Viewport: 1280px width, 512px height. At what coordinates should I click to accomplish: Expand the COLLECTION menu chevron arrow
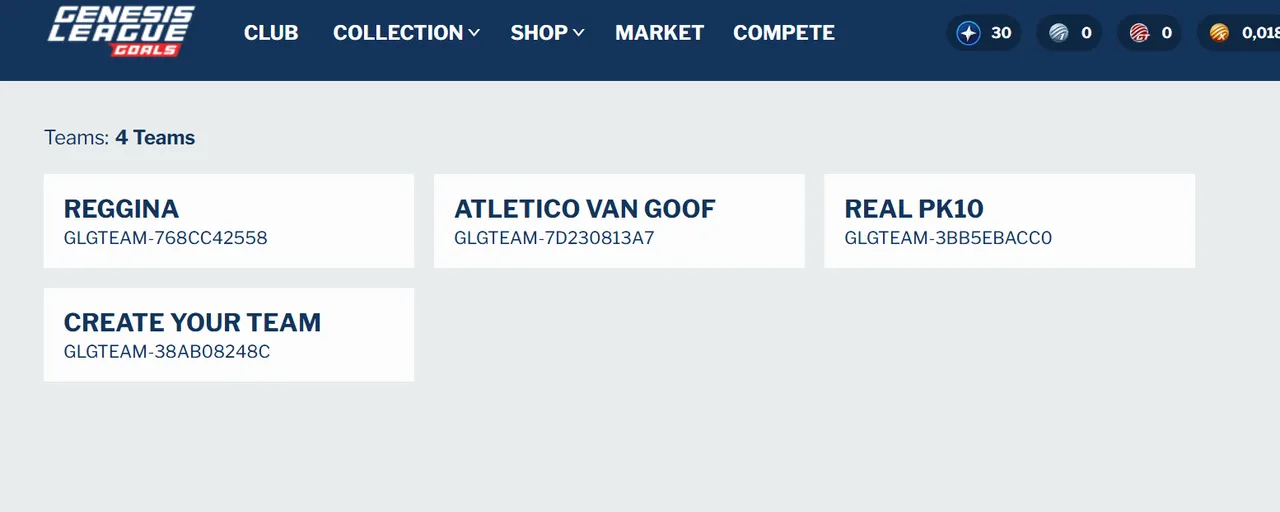click(x=474, y=33)
